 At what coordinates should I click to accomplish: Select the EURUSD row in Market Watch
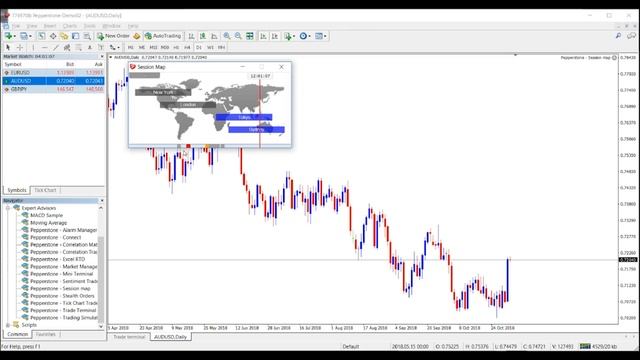53,73
